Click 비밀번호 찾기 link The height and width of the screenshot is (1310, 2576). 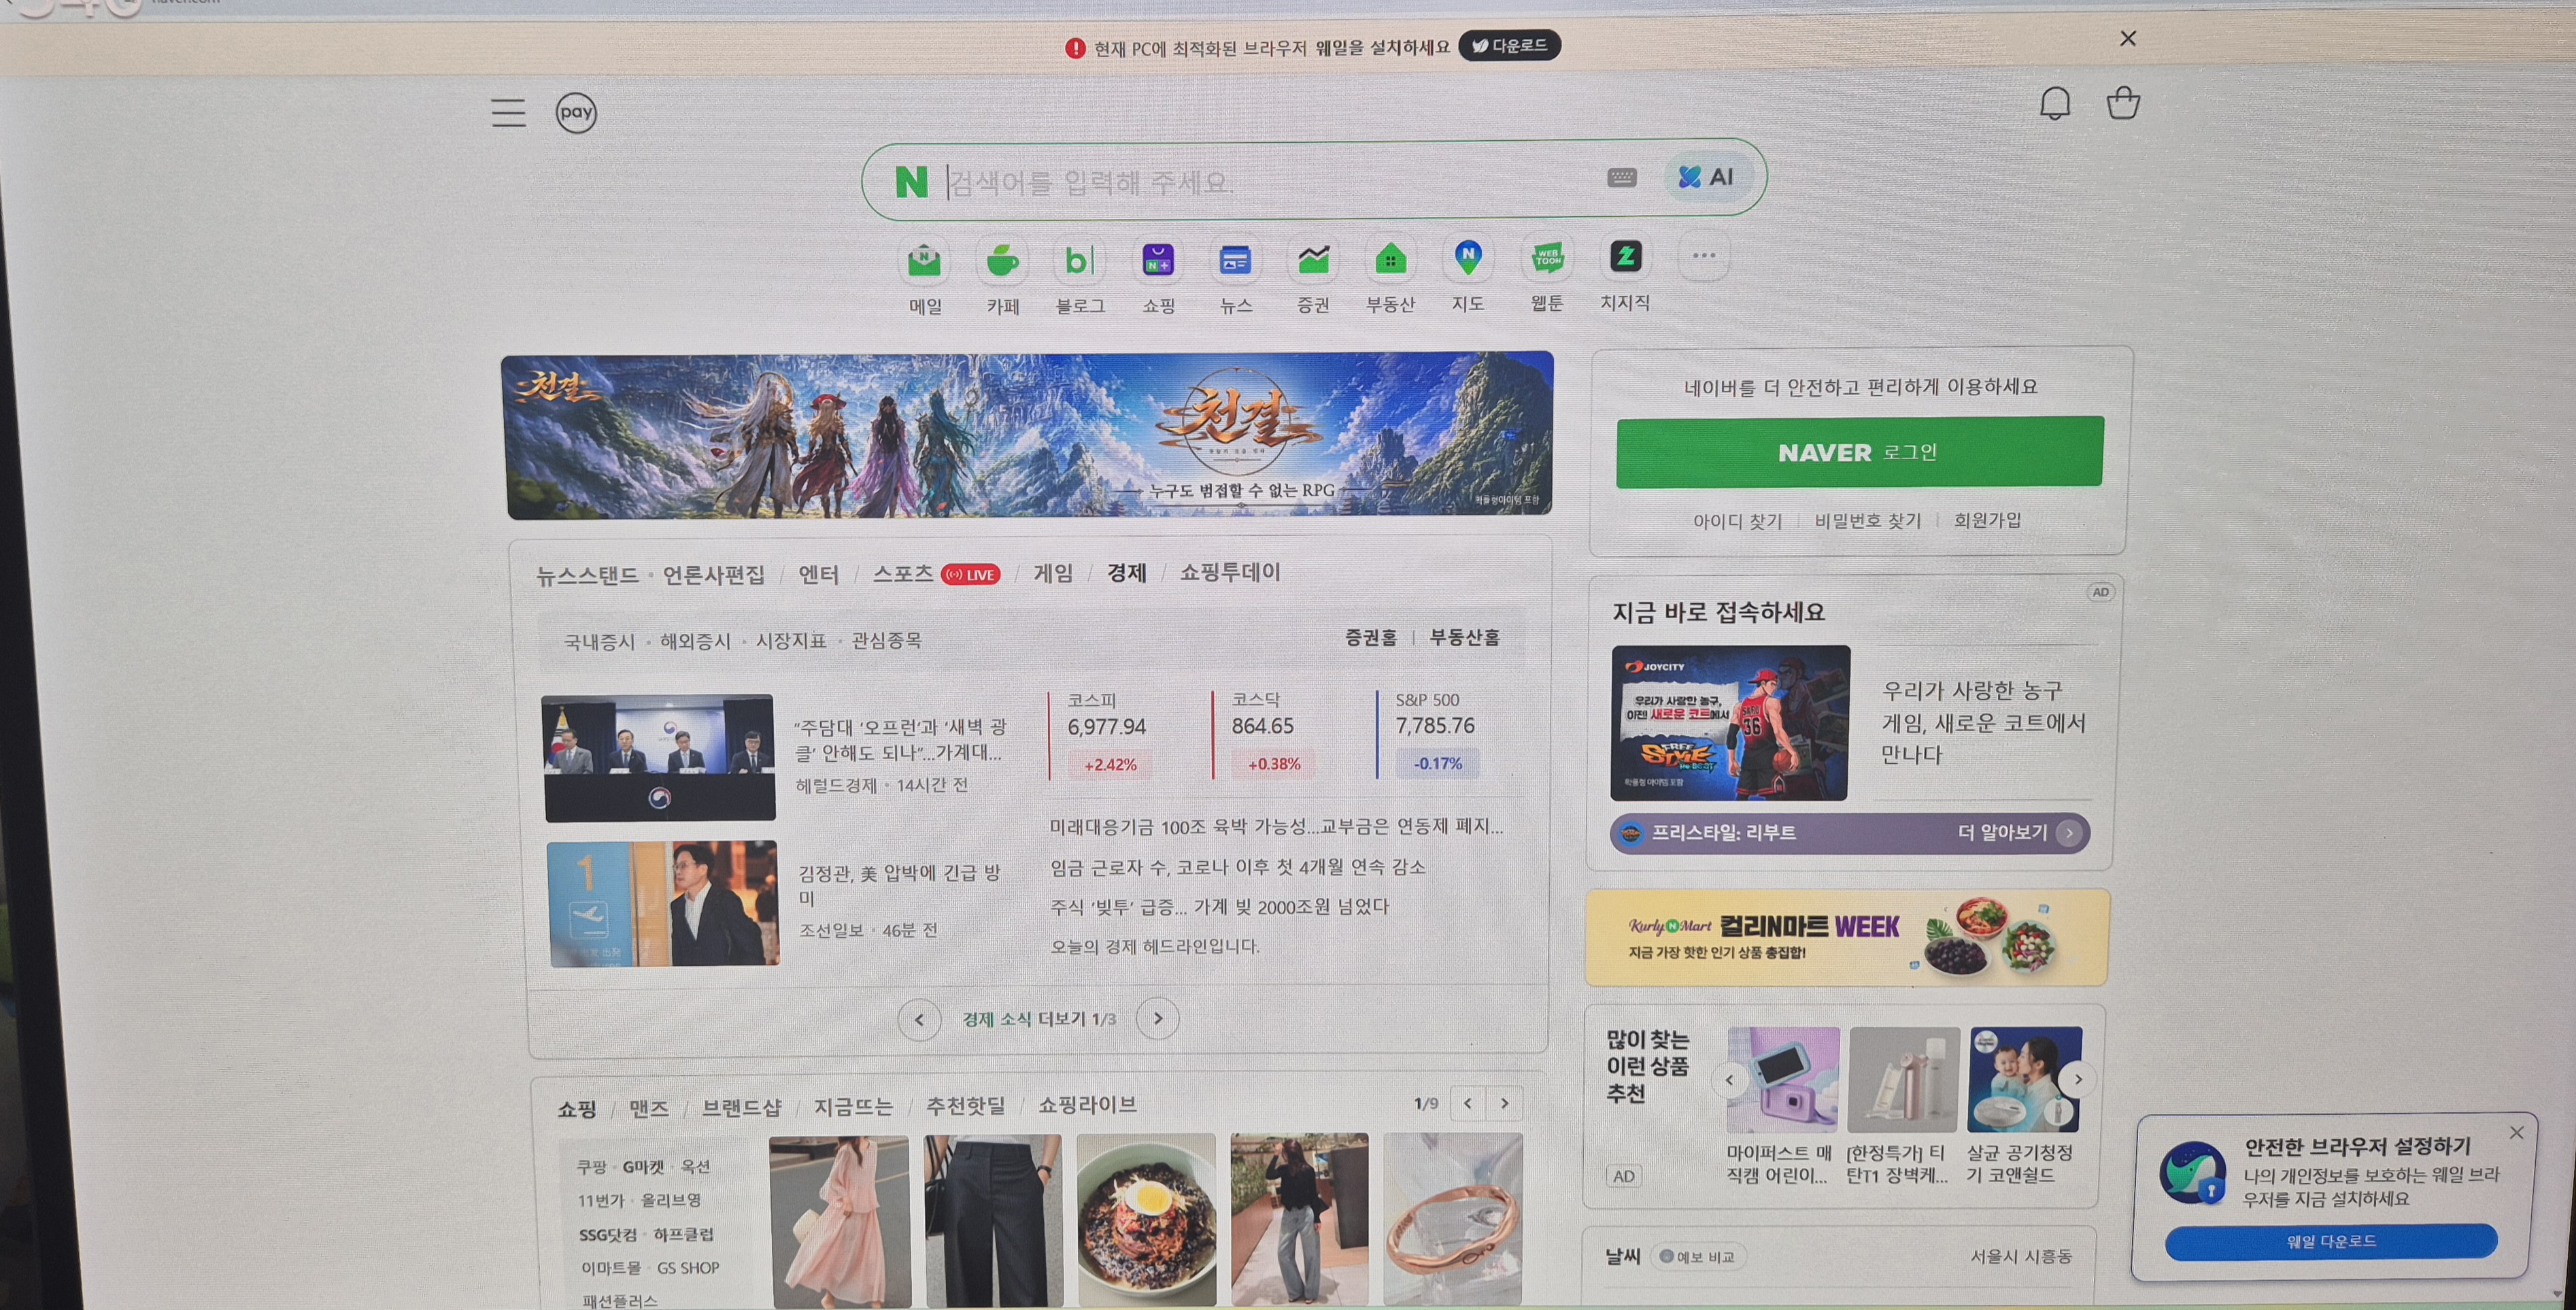pos(1867,520)
